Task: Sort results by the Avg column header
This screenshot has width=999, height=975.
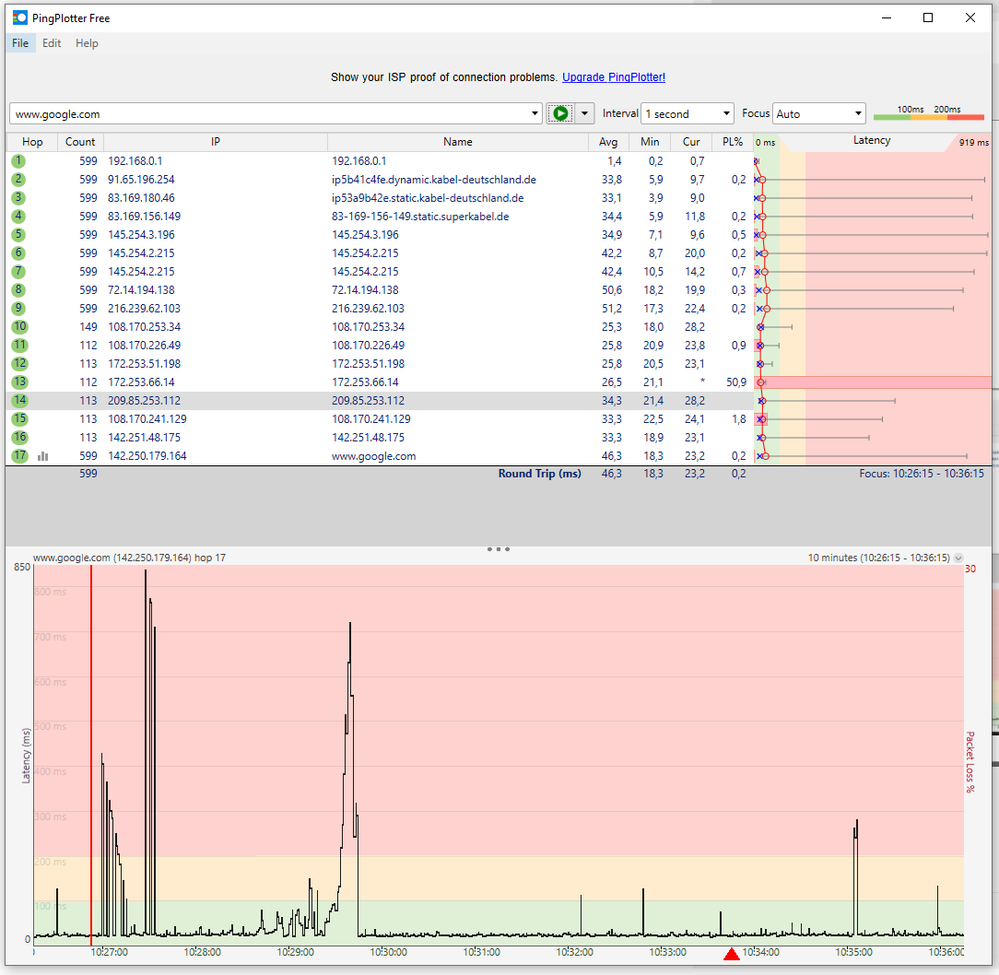Action: click(608, 141)
